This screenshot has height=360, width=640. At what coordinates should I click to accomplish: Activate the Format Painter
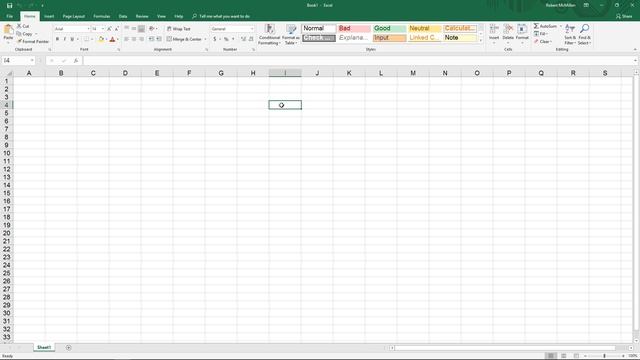[x=33, y=42]
